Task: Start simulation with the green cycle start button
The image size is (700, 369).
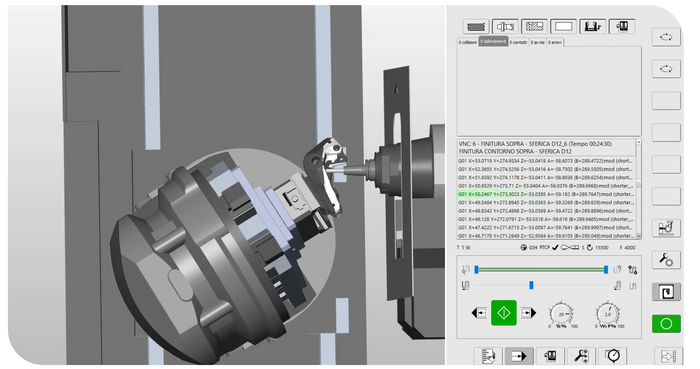Action: pos(504,313)
